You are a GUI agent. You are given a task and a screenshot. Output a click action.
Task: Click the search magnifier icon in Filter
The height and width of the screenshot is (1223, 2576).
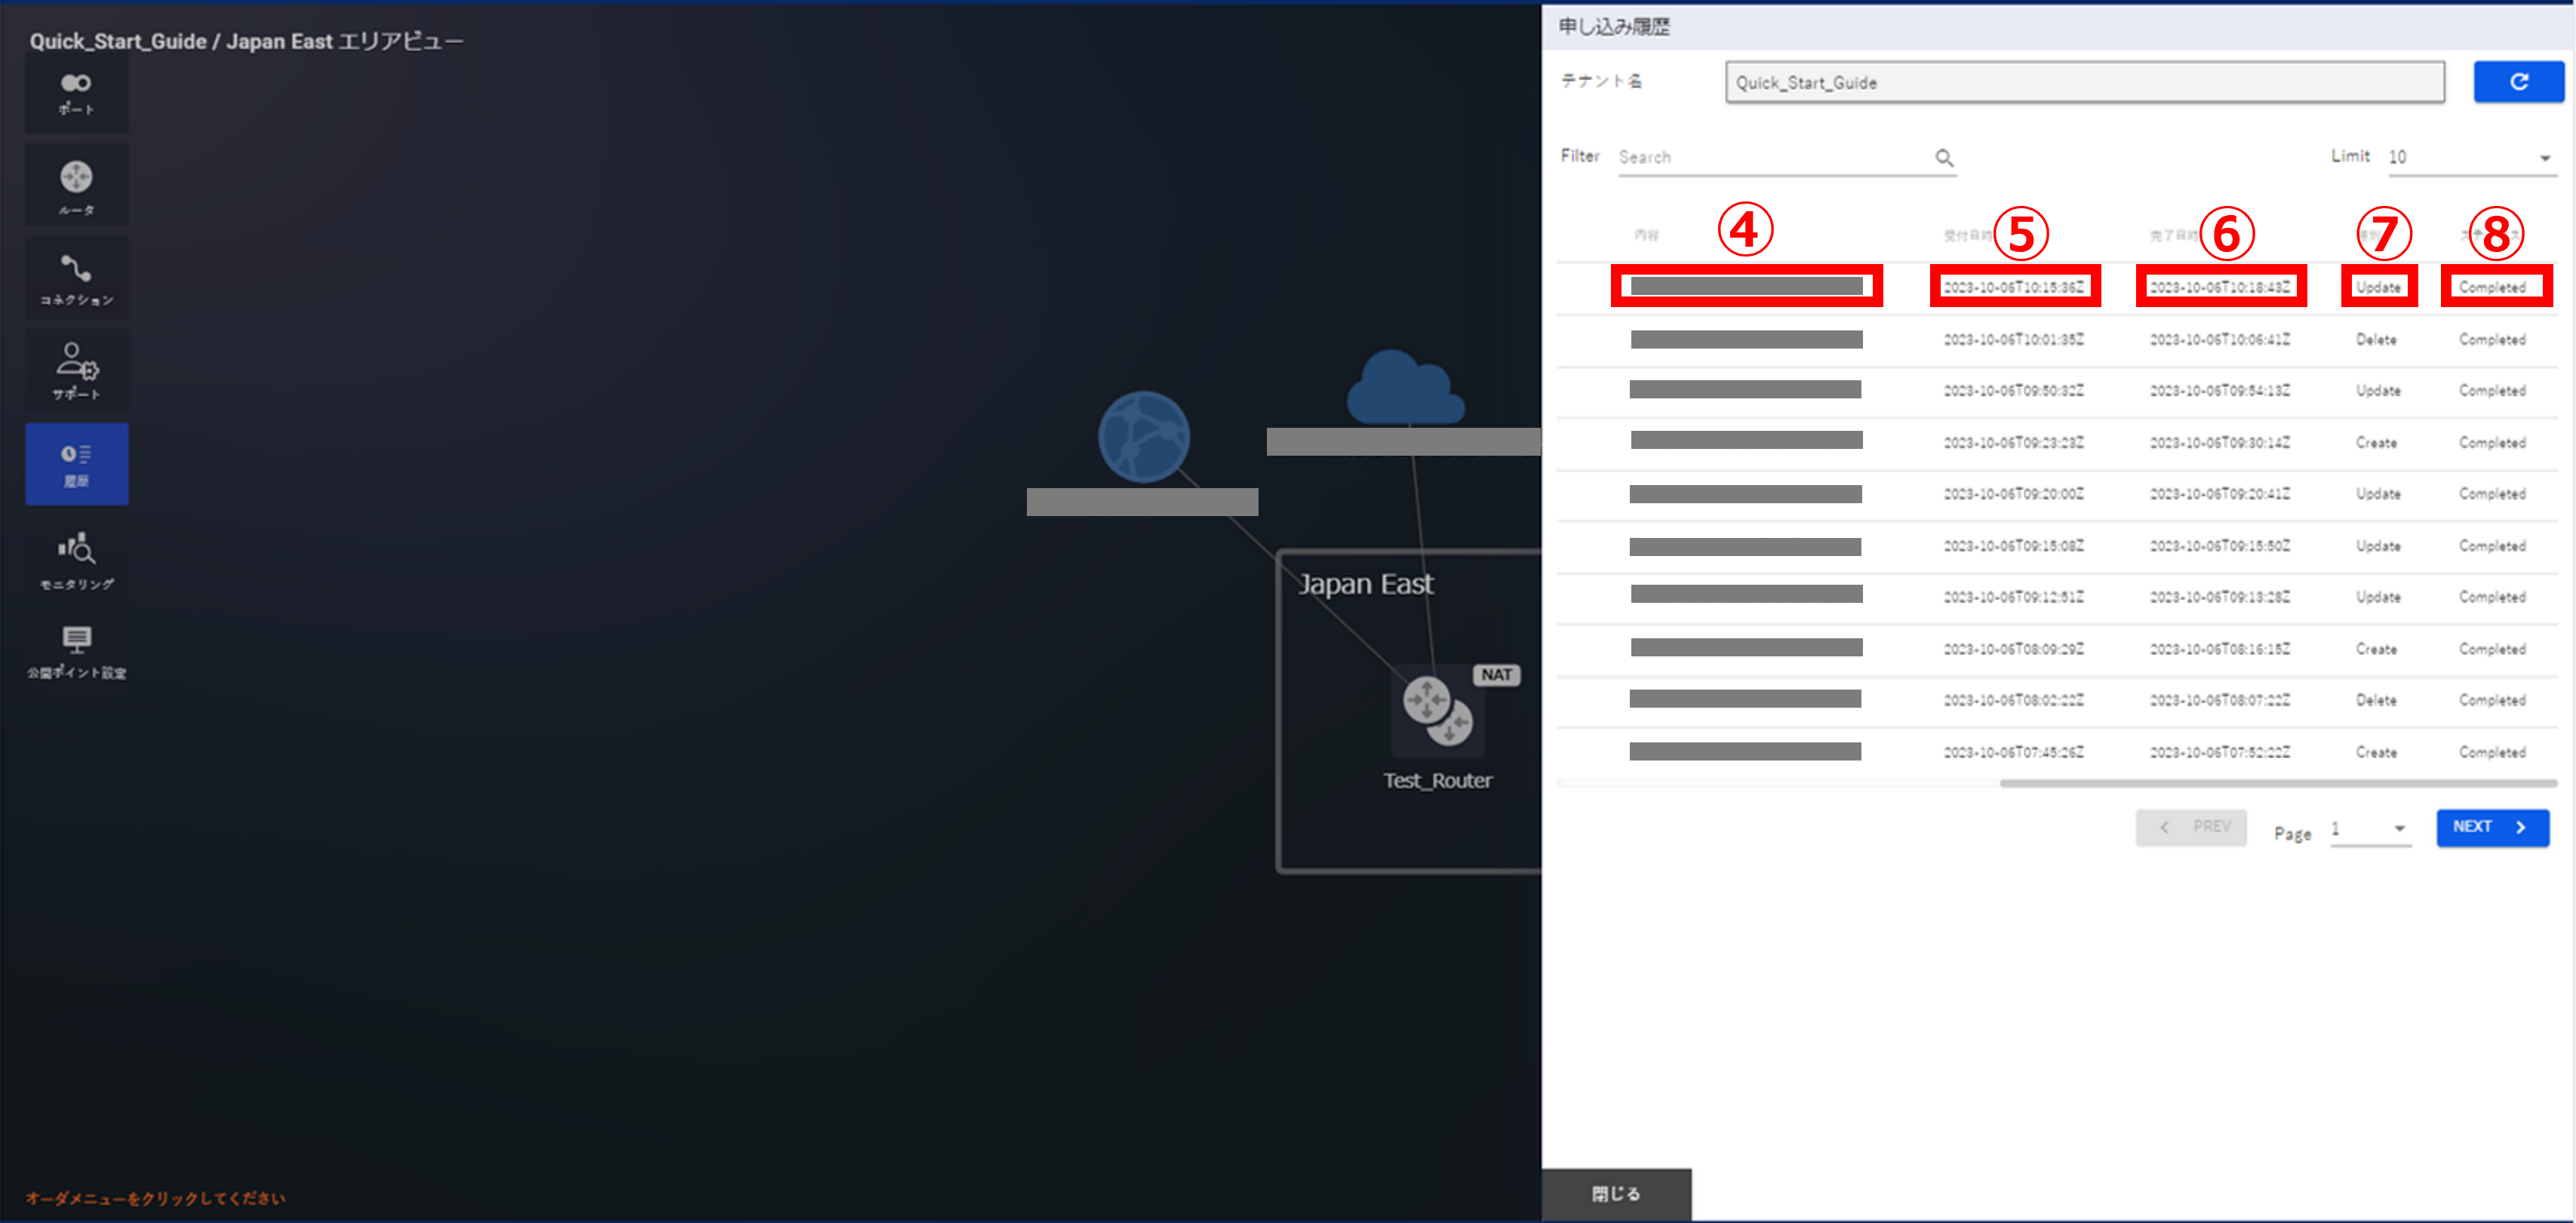(x=1944, y=157)
